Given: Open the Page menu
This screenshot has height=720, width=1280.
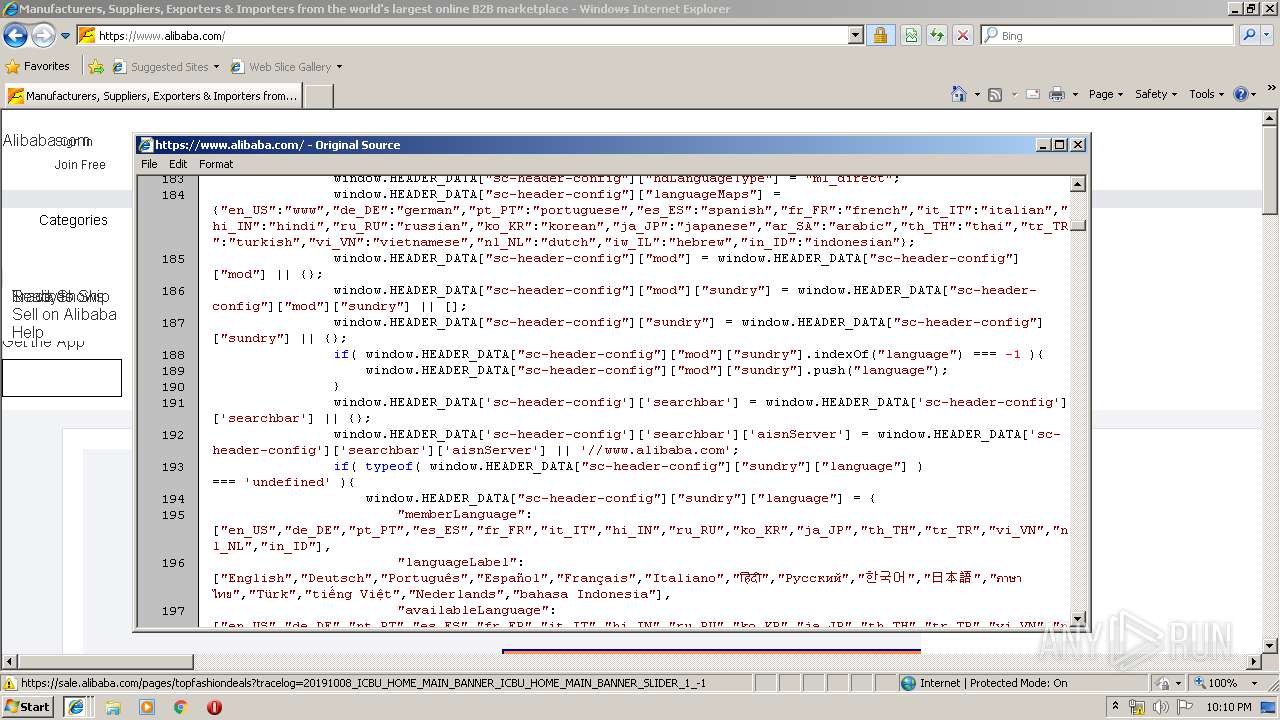Looking at the screenshot, I should pyautogui.click(x=1106, y=94).
